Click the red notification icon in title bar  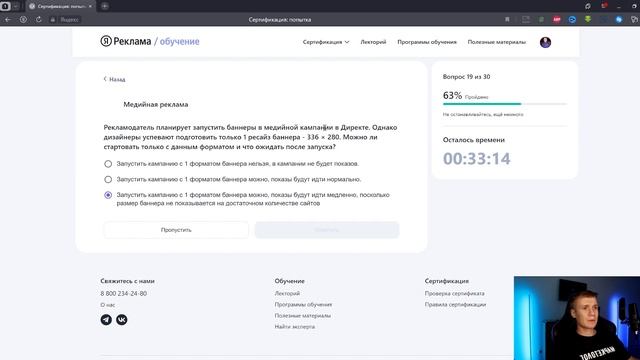click(x=604, y=6)
